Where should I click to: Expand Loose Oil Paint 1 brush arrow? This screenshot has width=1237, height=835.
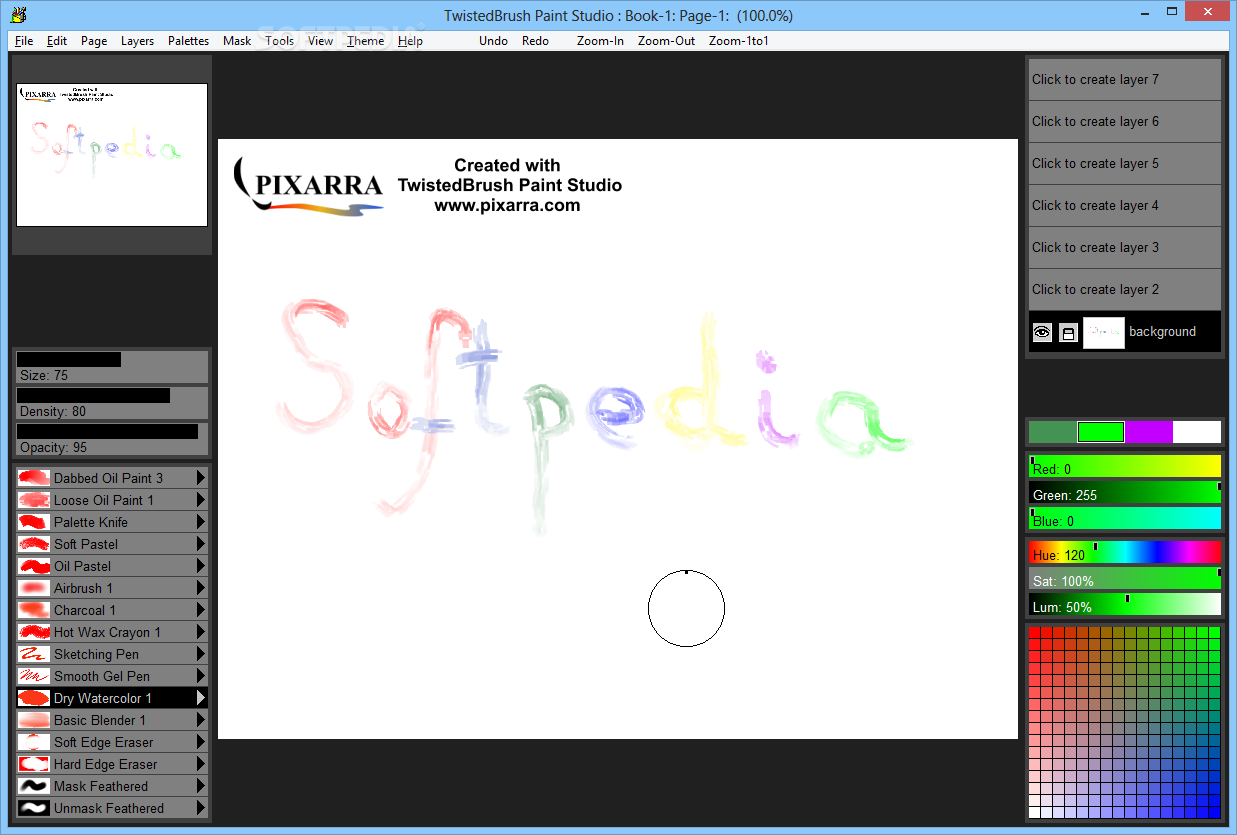point(201,500)
